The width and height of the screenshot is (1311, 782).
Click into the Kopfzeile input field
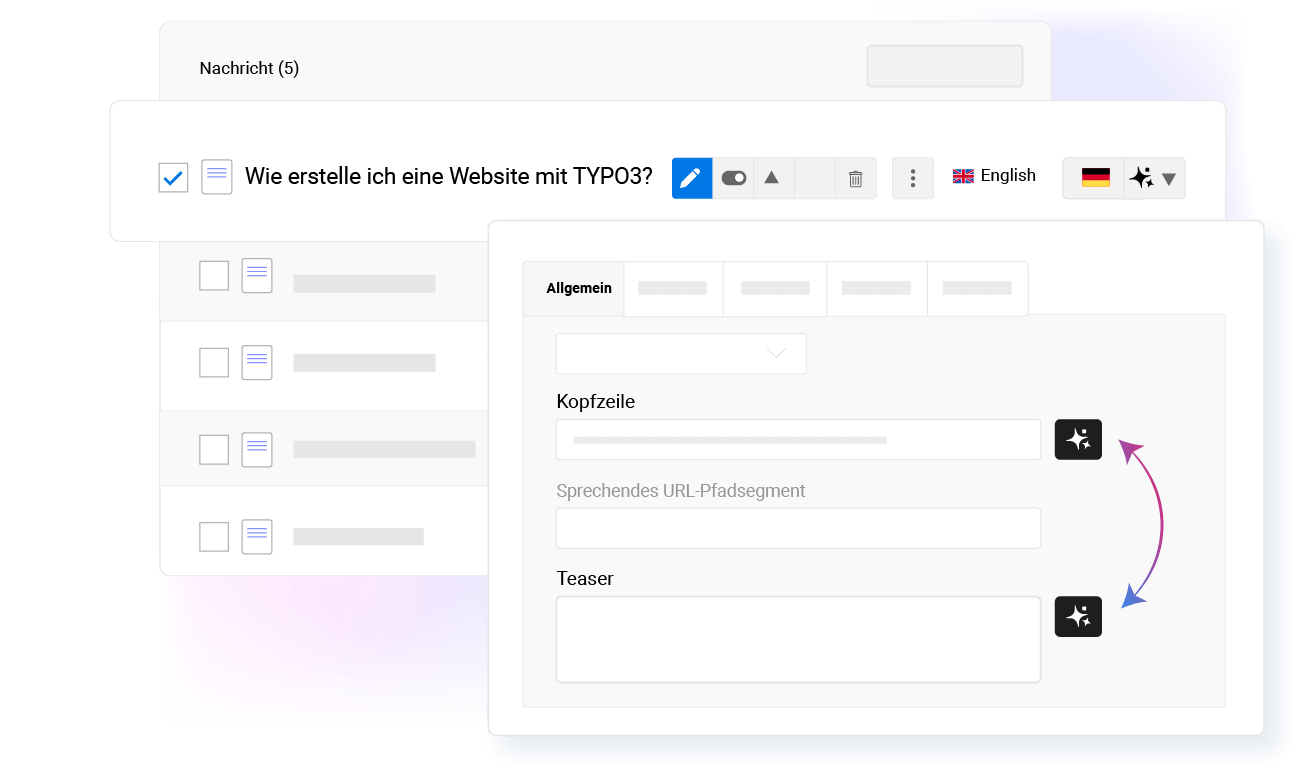(x=798, y=439)
